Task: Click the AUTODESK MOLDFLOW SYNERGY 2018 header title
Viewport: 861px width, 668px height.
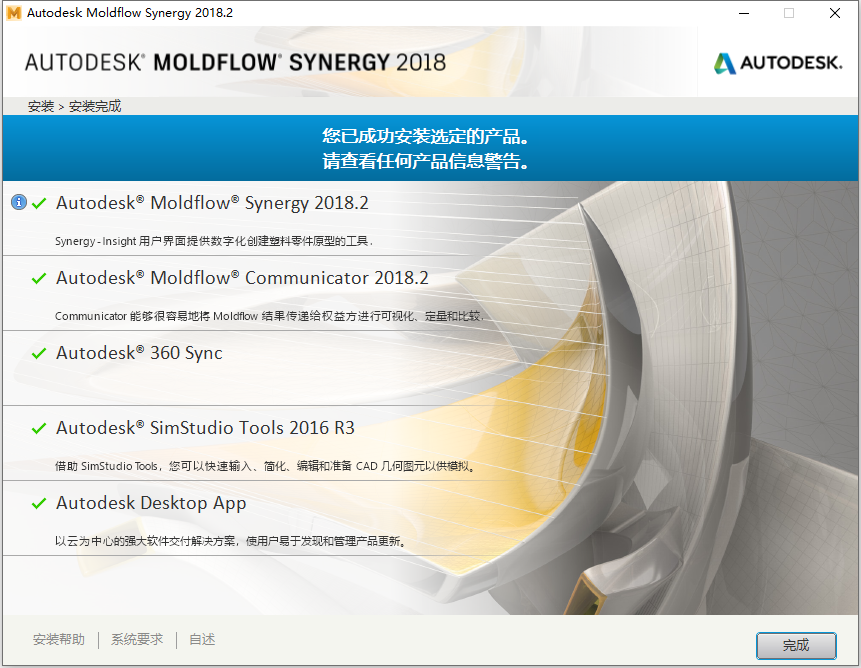Action: point(236,63)
